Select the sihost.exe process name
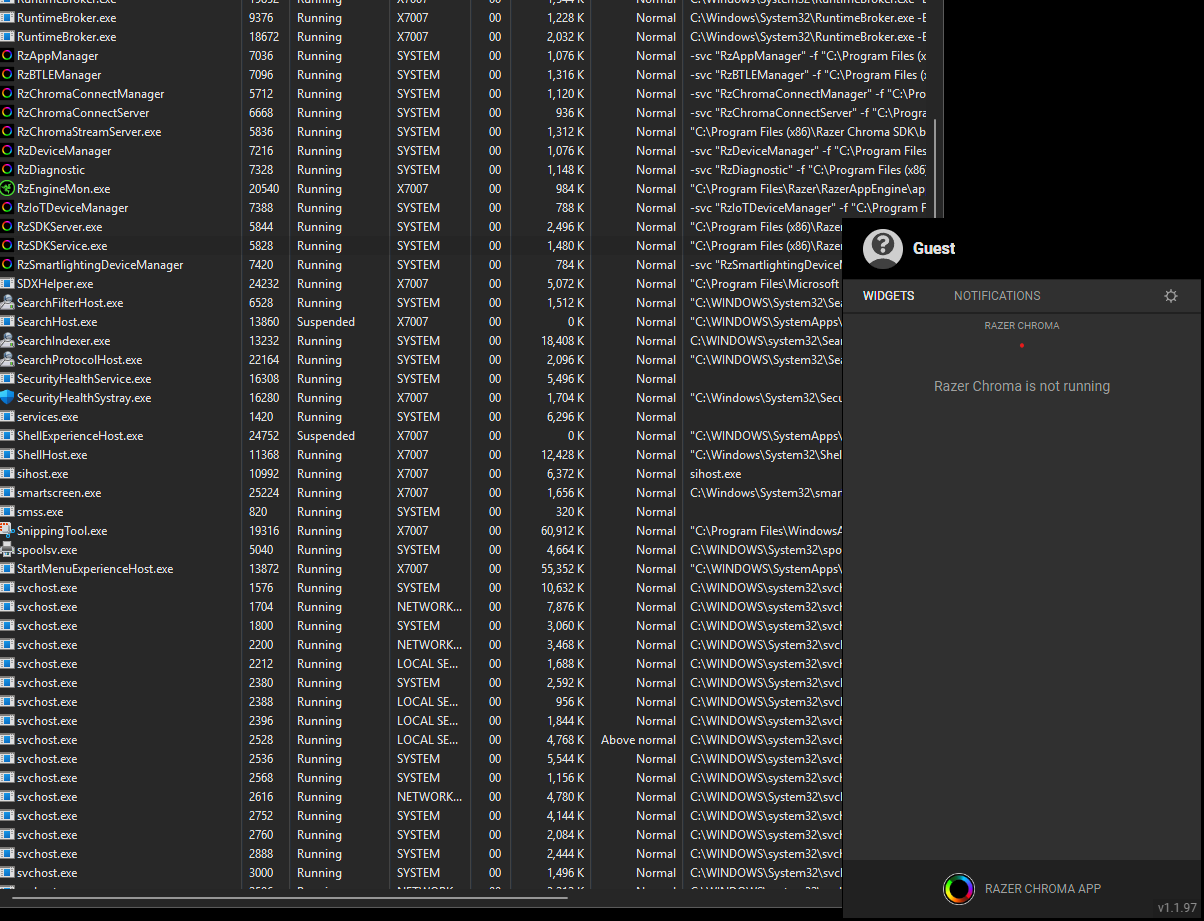 43,474
